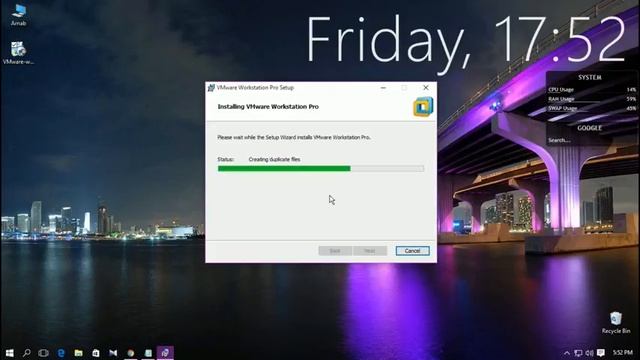Click Cancel in the VMware setup dialog
The image size is (640, 360).
(x=412, y=251)
